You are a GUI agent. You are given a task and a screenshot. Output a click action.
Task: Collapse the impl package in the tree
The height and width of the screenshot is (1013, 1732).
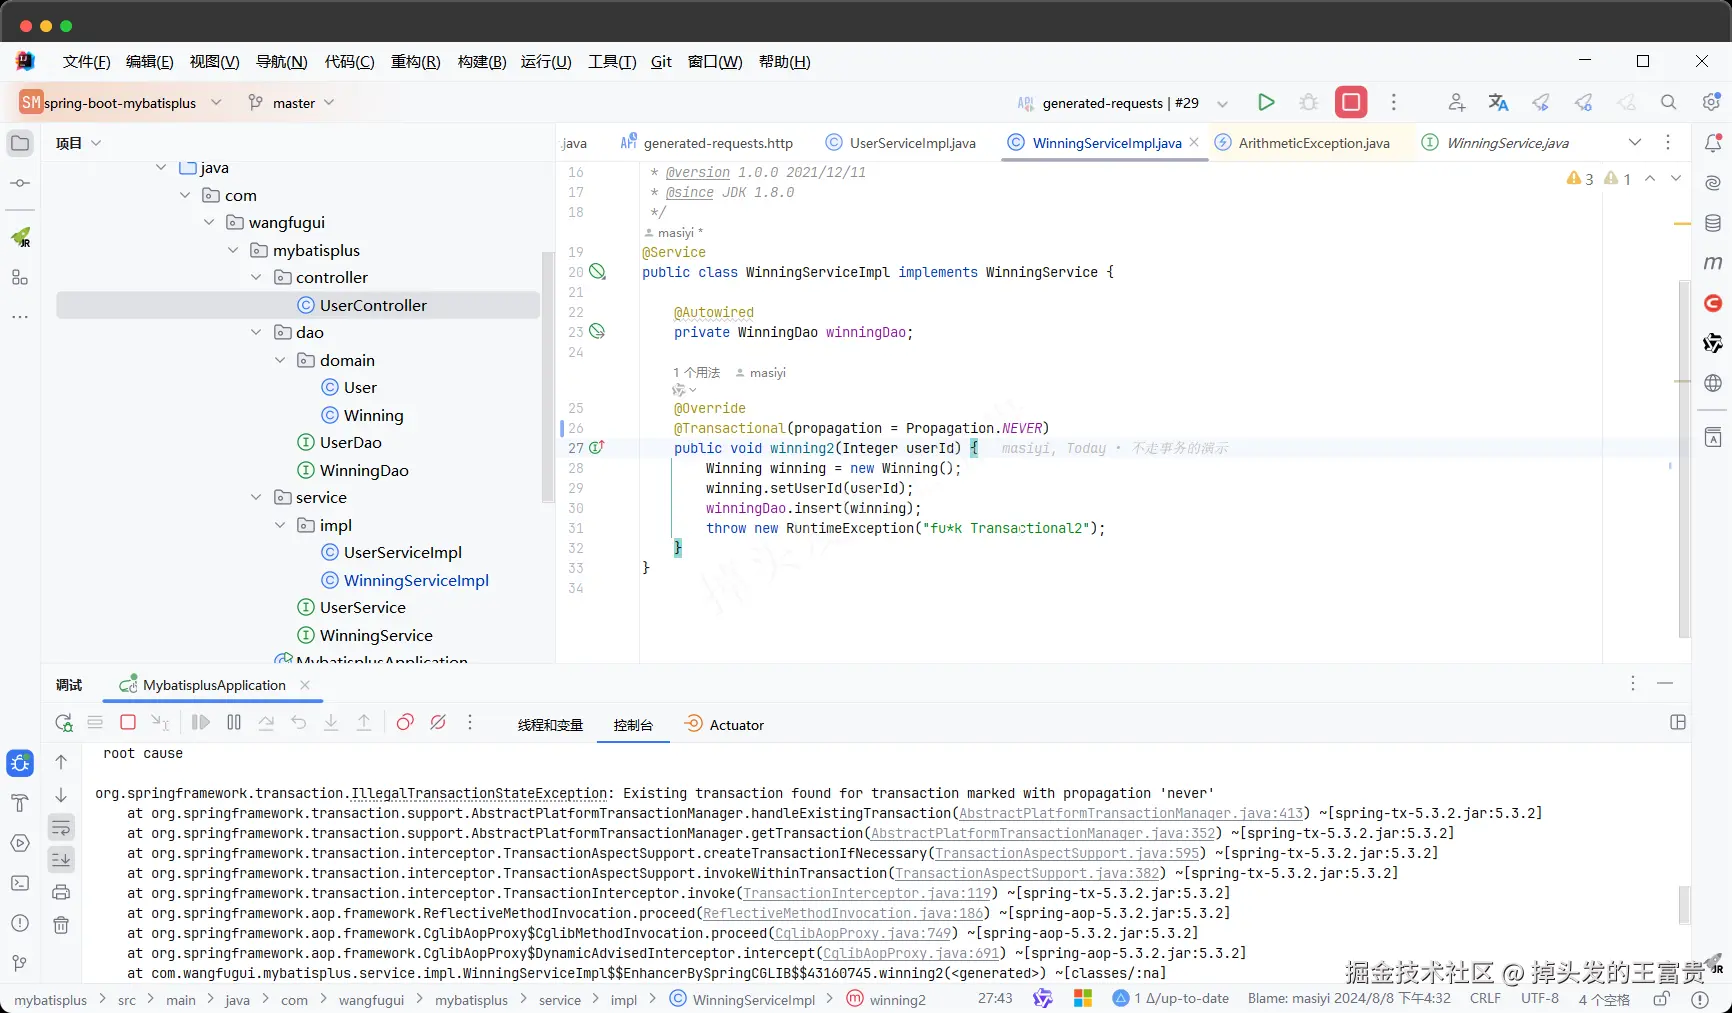(x=280, y=525)
